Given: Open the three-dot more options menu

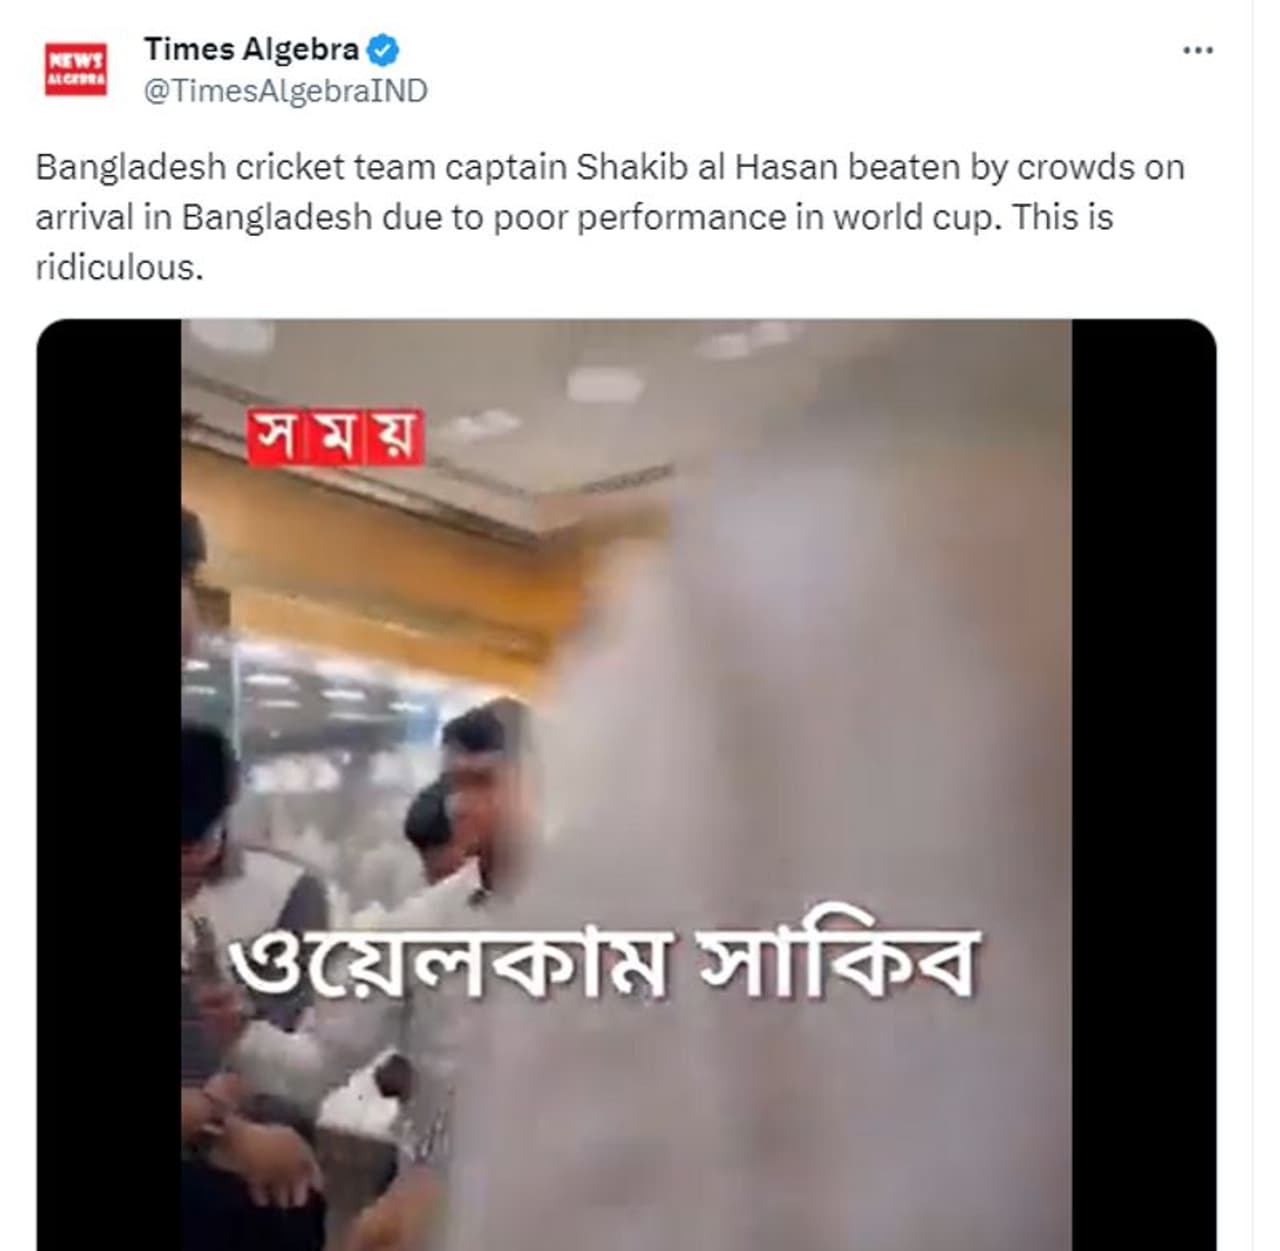Looking at the screenshot, I should tap(1197, 50).
